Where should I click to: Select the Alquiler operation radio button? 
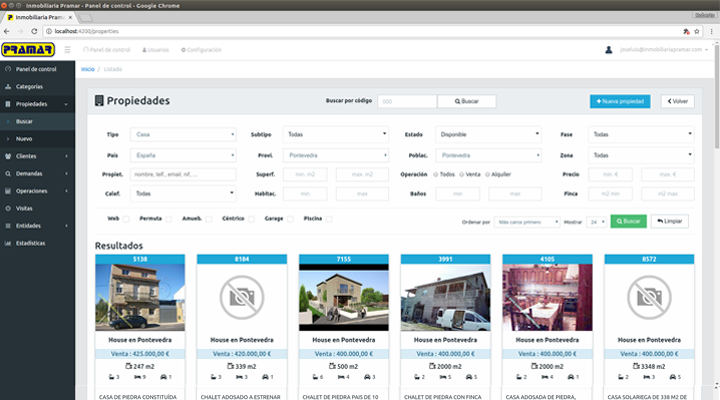click(488, 175)
